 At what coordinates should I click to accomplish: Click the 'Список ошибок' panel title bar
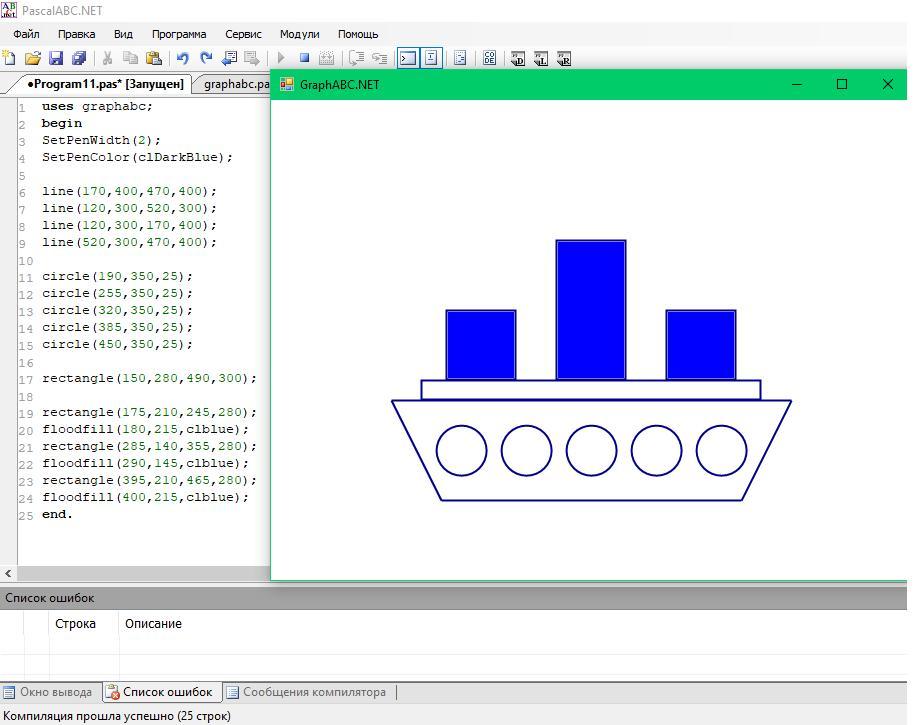tap(453, 598)
